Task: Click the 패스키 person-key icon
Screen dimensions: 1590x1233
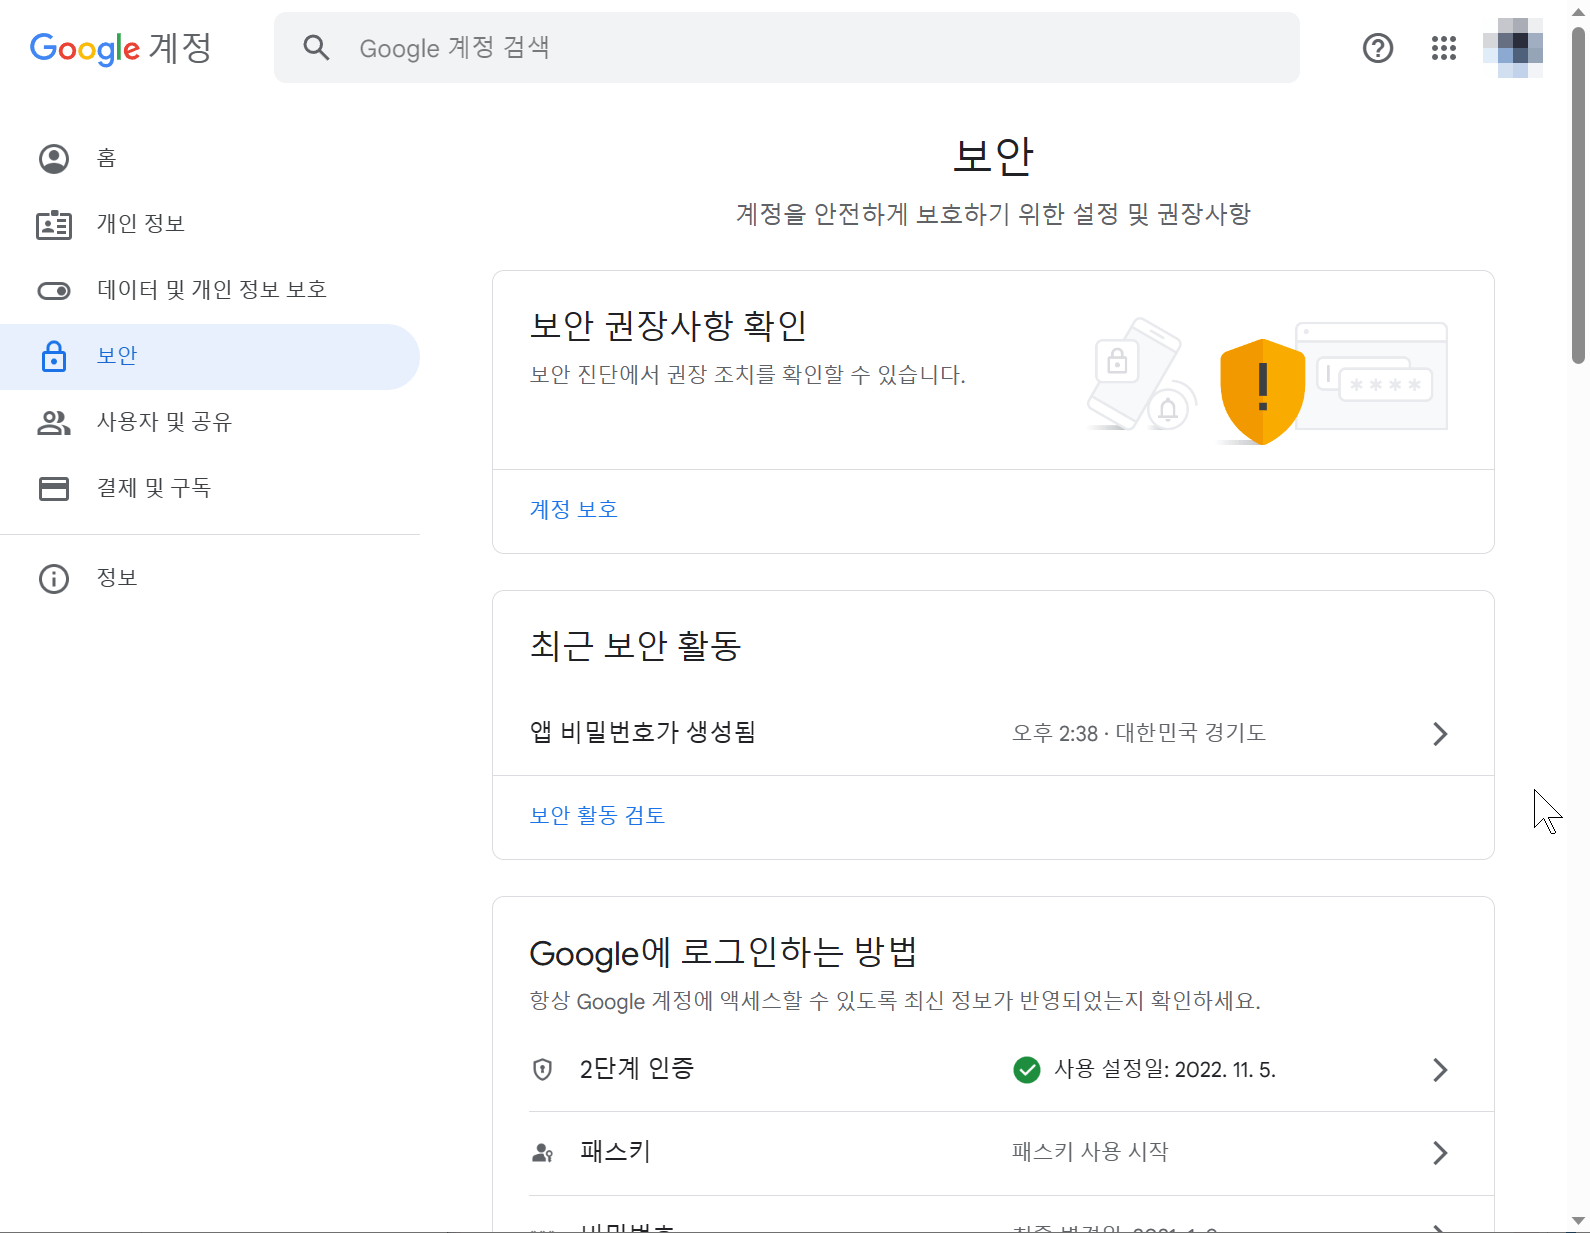Action: tap(542, 1153)
